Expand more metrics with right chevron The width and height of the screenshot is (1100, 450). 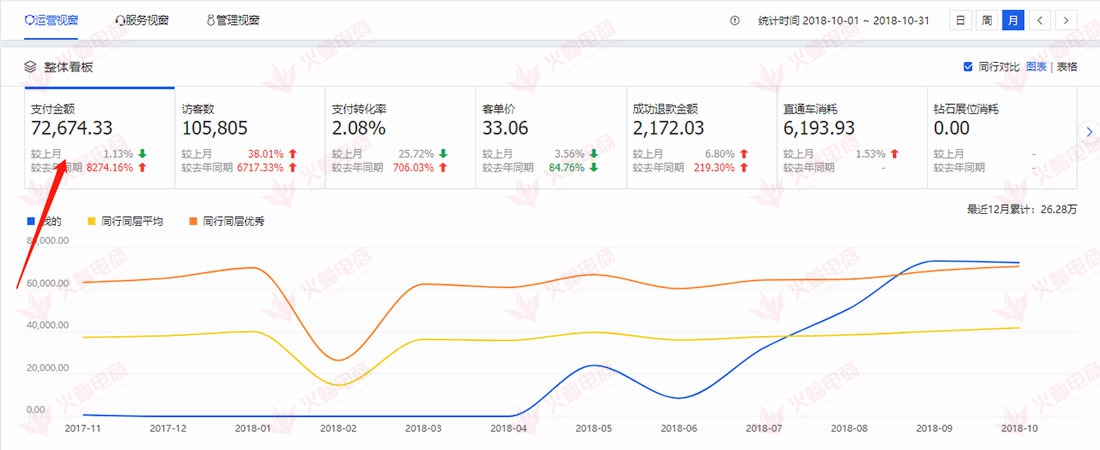[x=1090, y=132]
